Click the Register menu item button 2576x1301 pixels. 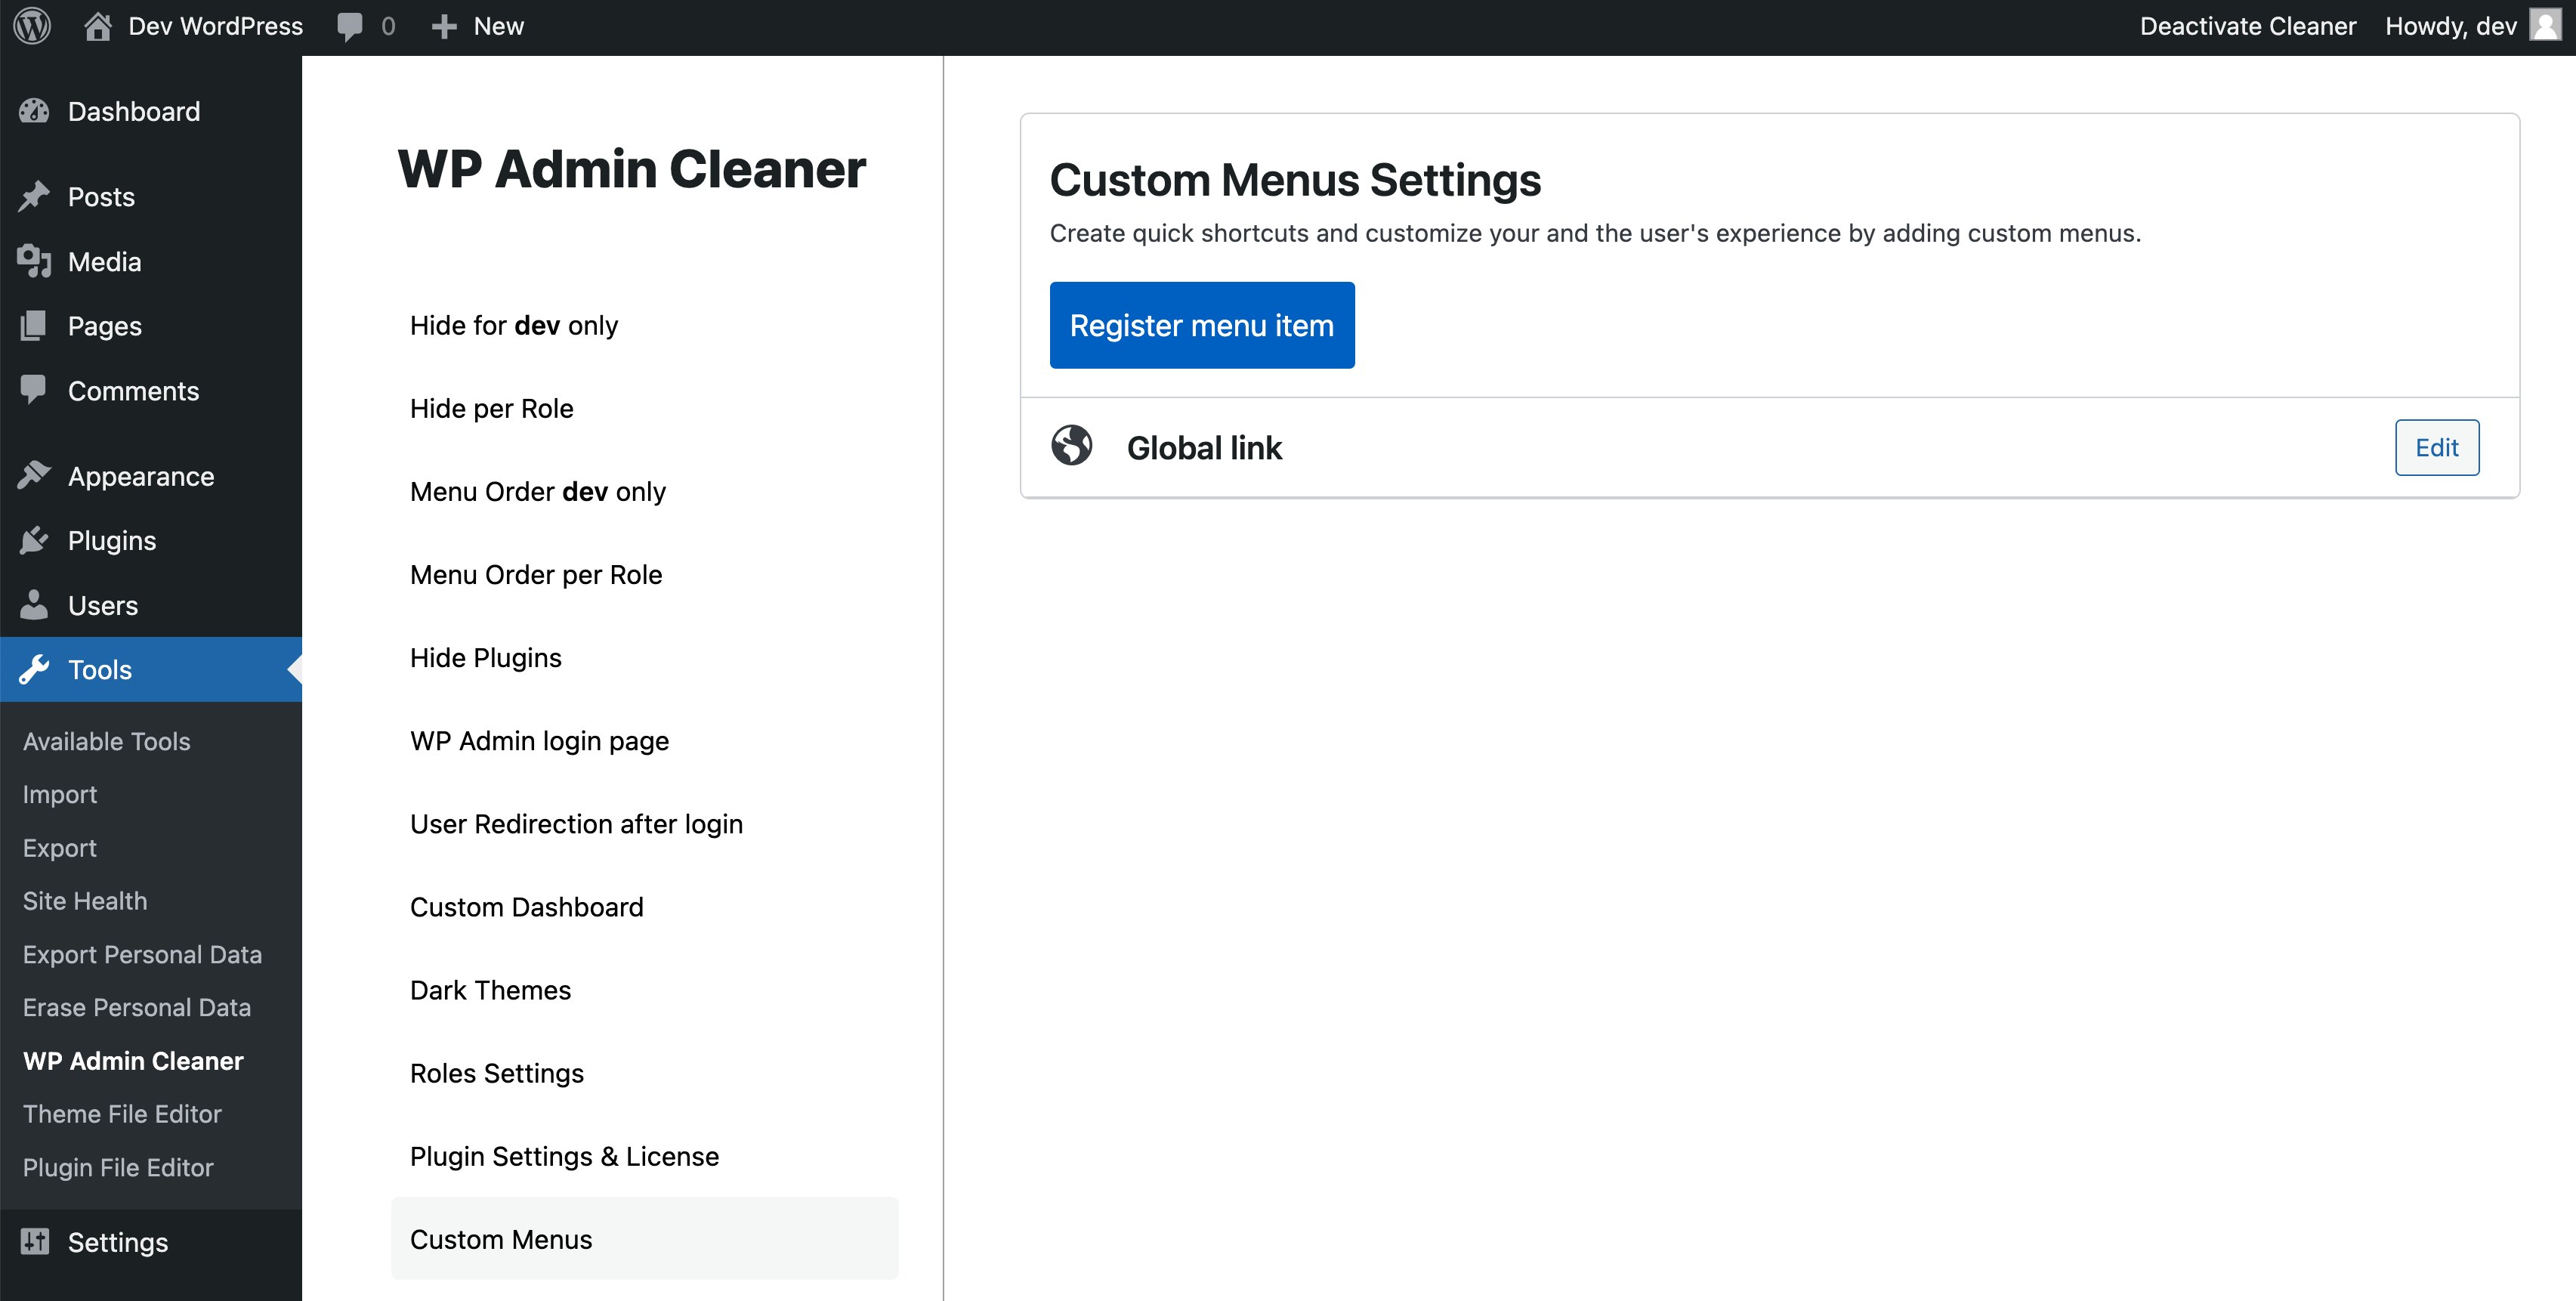[x=1202, y=325]
